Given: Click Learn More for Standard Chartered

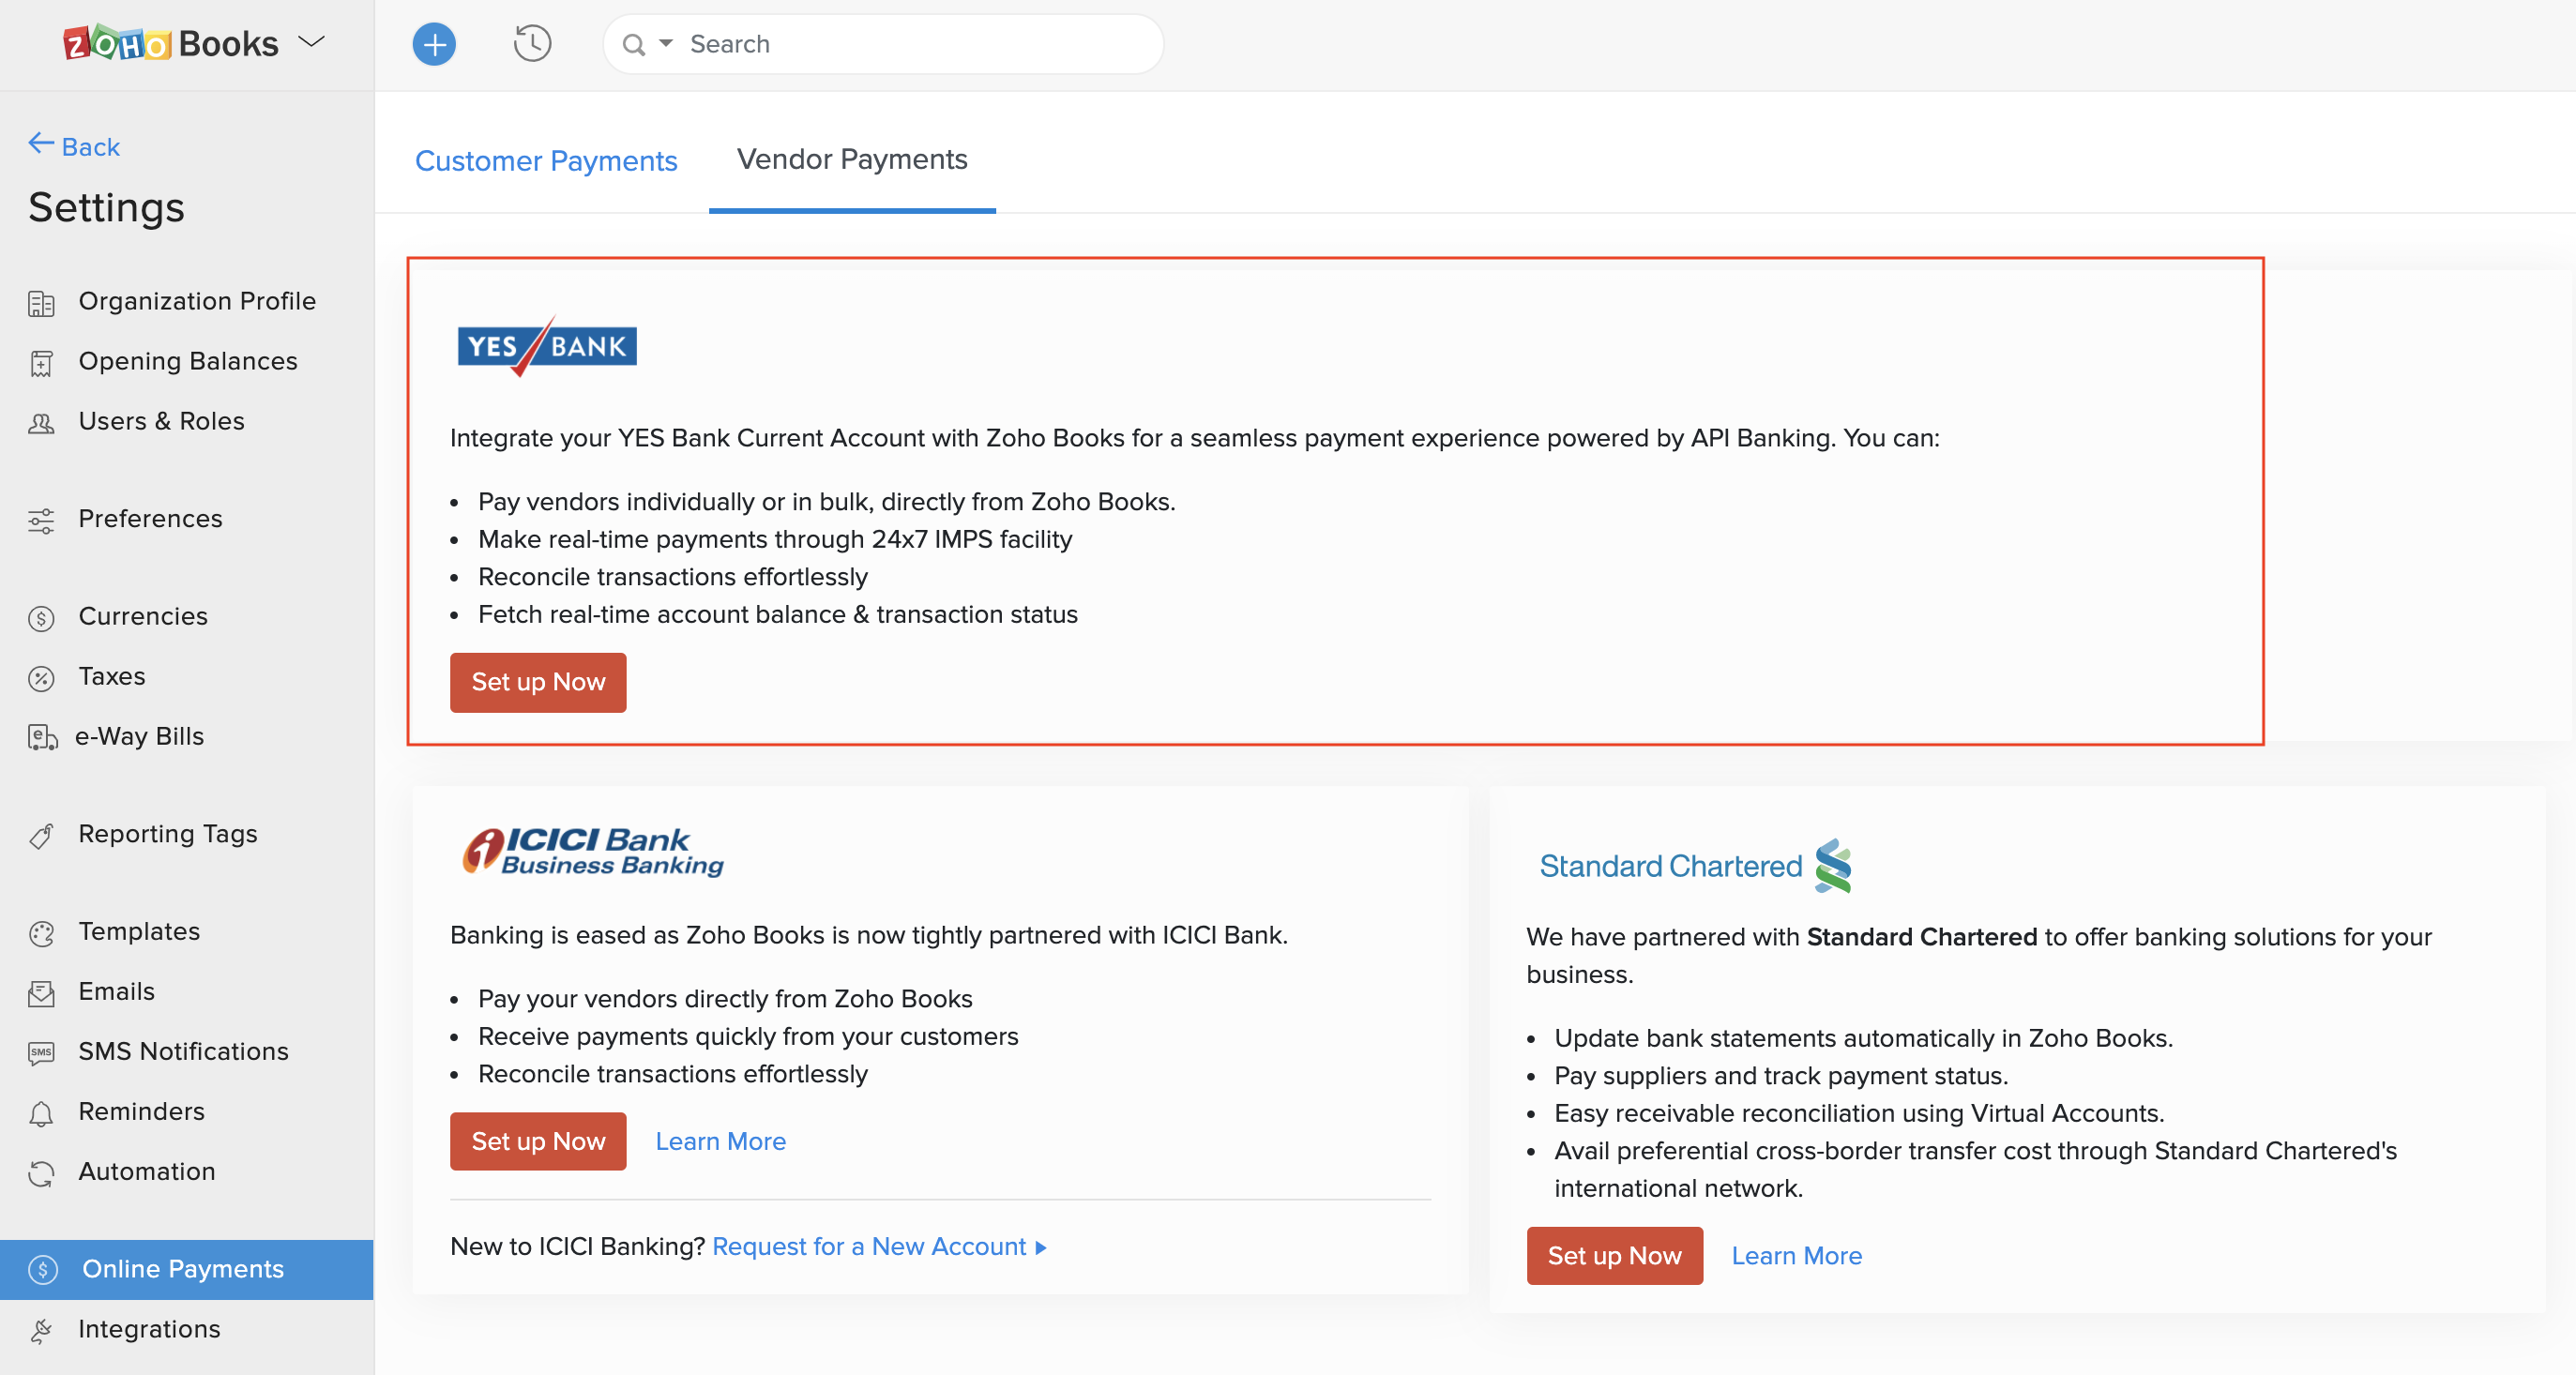Looking at the screenshot, I should tap(1797, 1254).
